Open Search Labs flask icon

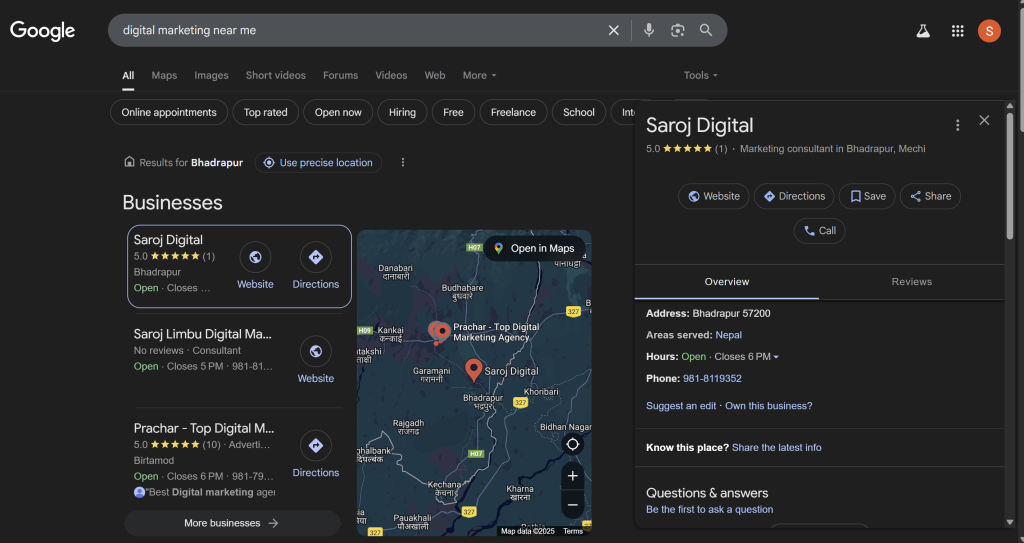(x=923, y=31)
